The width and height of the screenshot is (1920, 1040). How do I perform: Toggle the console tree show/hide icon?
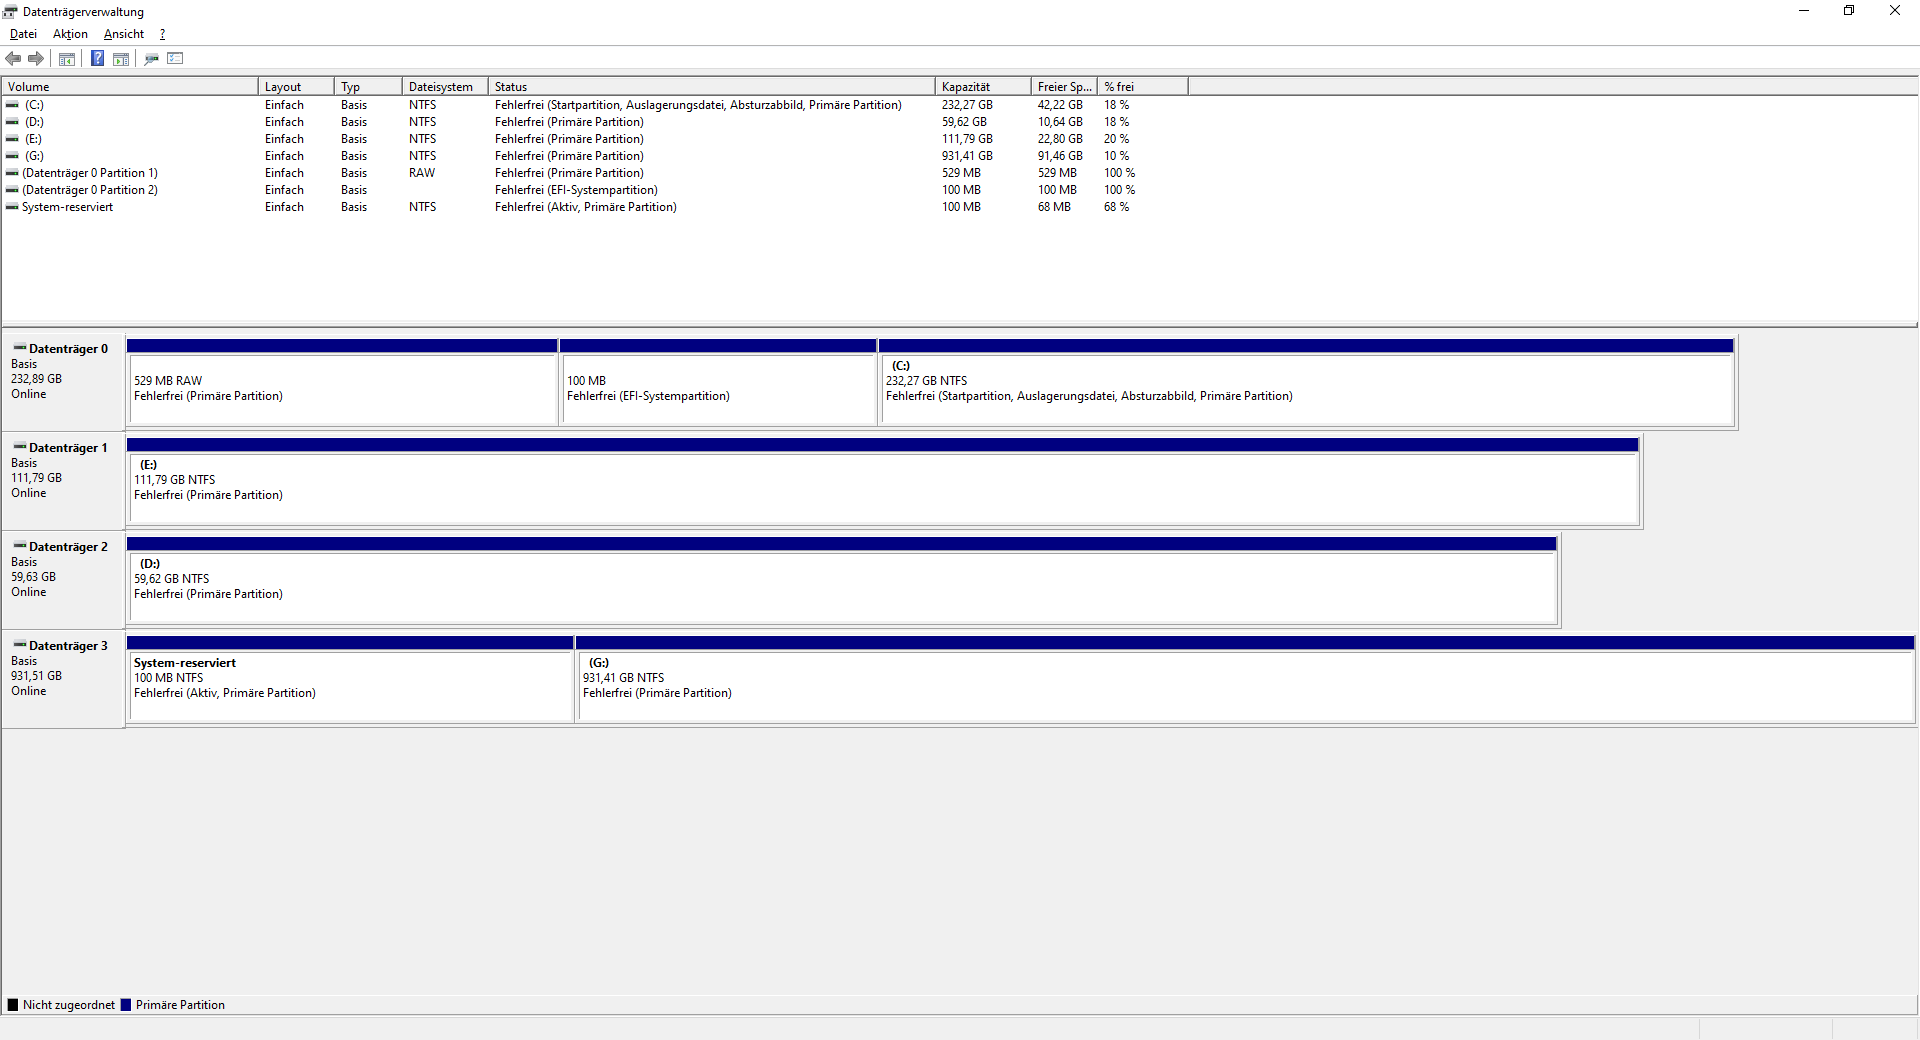67,59
